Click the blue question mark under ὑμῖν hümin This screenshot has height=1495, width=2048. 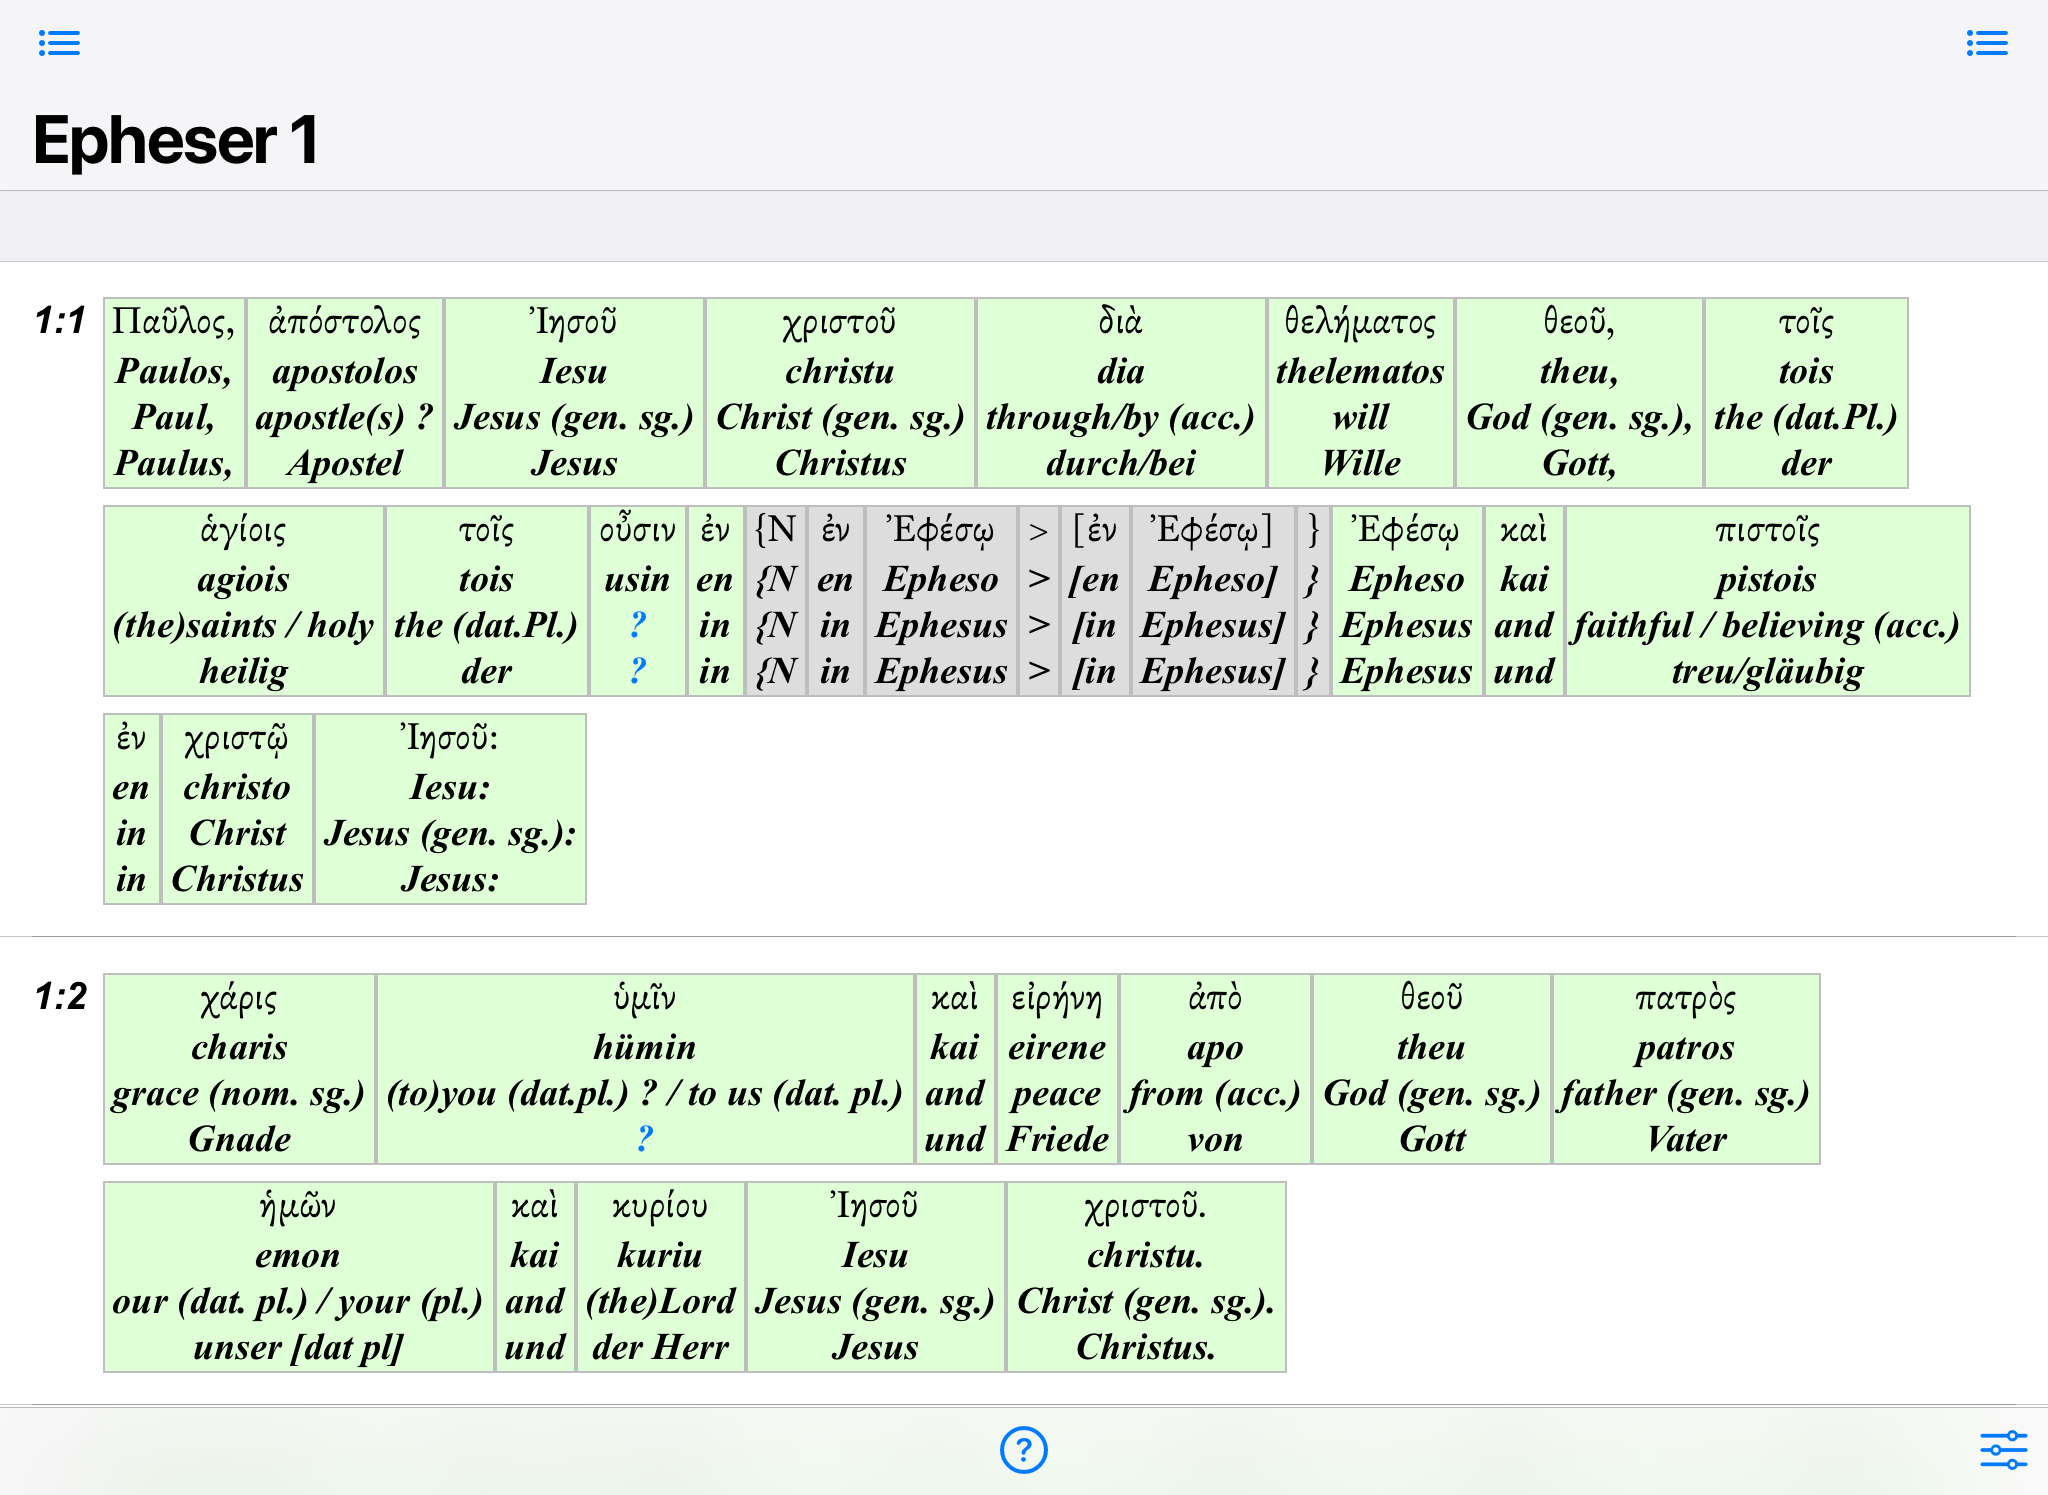pyautogui.click(x=645, y=1138)
